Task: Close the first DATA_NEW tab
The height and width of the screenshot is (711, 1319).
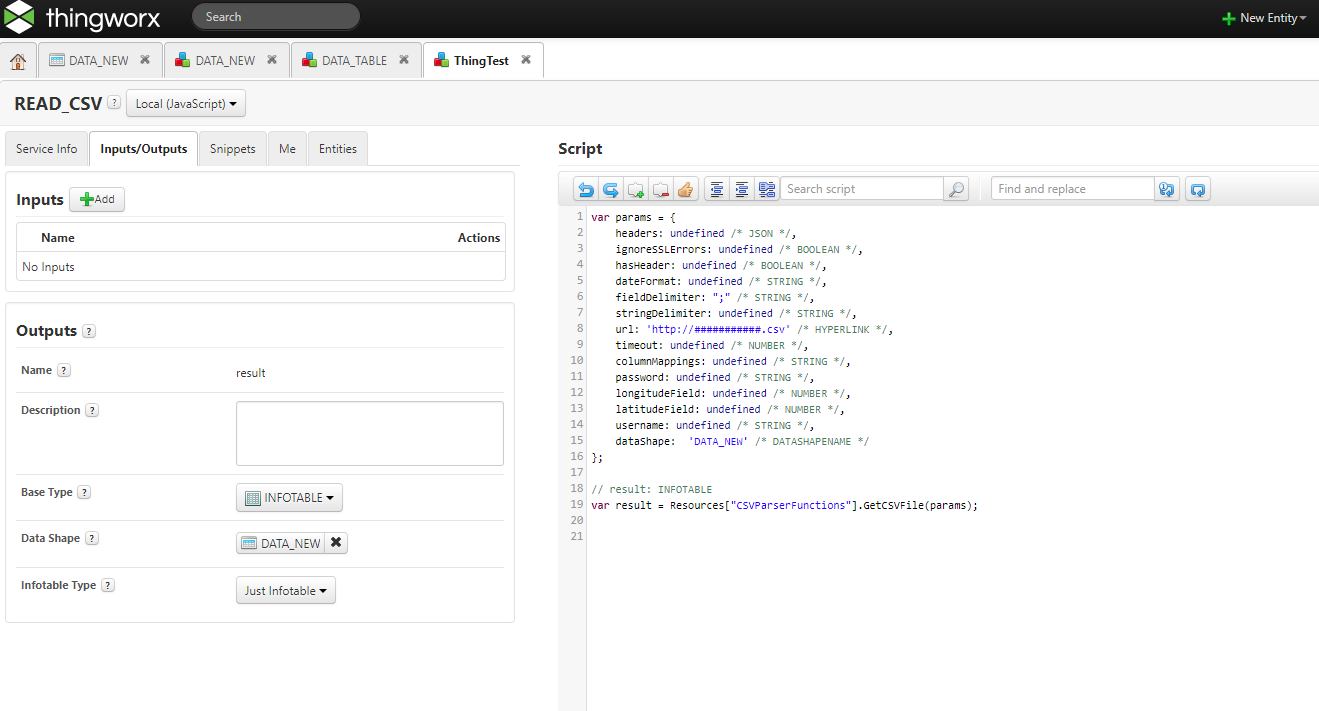Action: pos(145,60)
